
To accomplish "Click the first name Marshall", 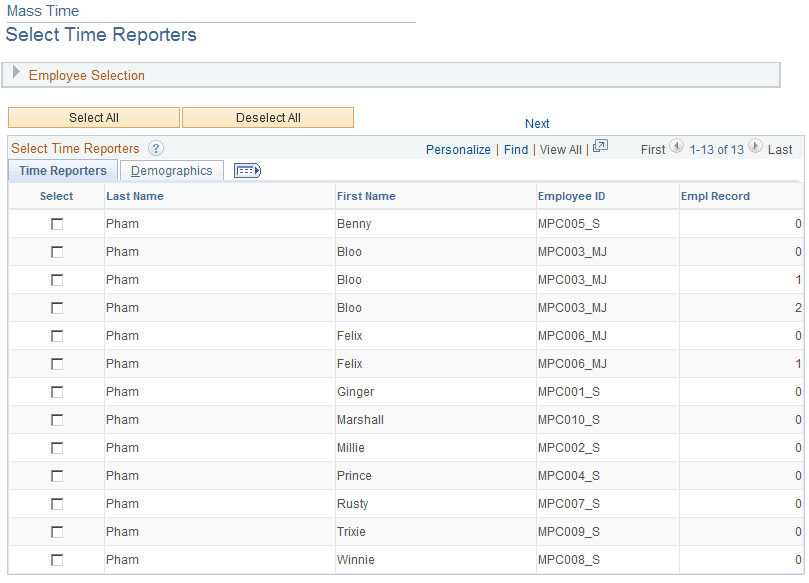I will pyautogui.click(x=360, y=420).
